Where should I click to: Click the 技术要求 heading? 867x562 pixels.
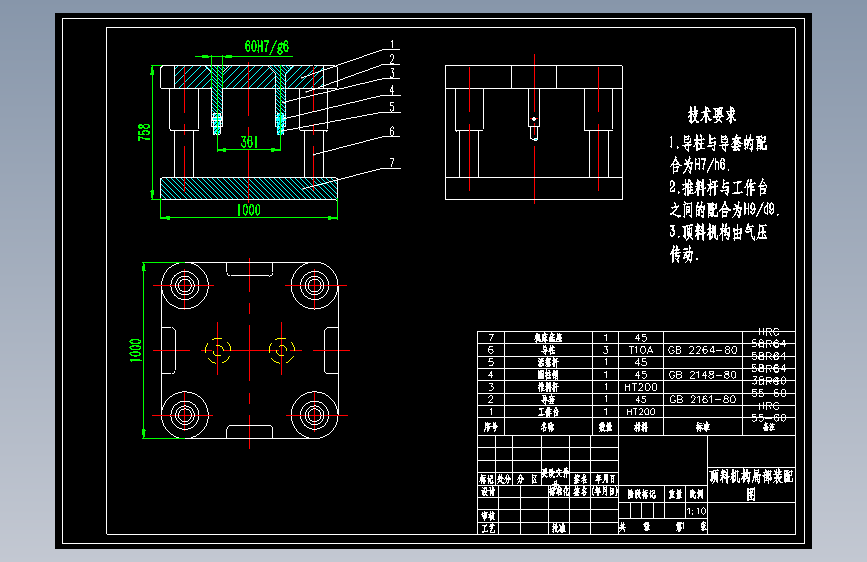(x=712, y=115)
